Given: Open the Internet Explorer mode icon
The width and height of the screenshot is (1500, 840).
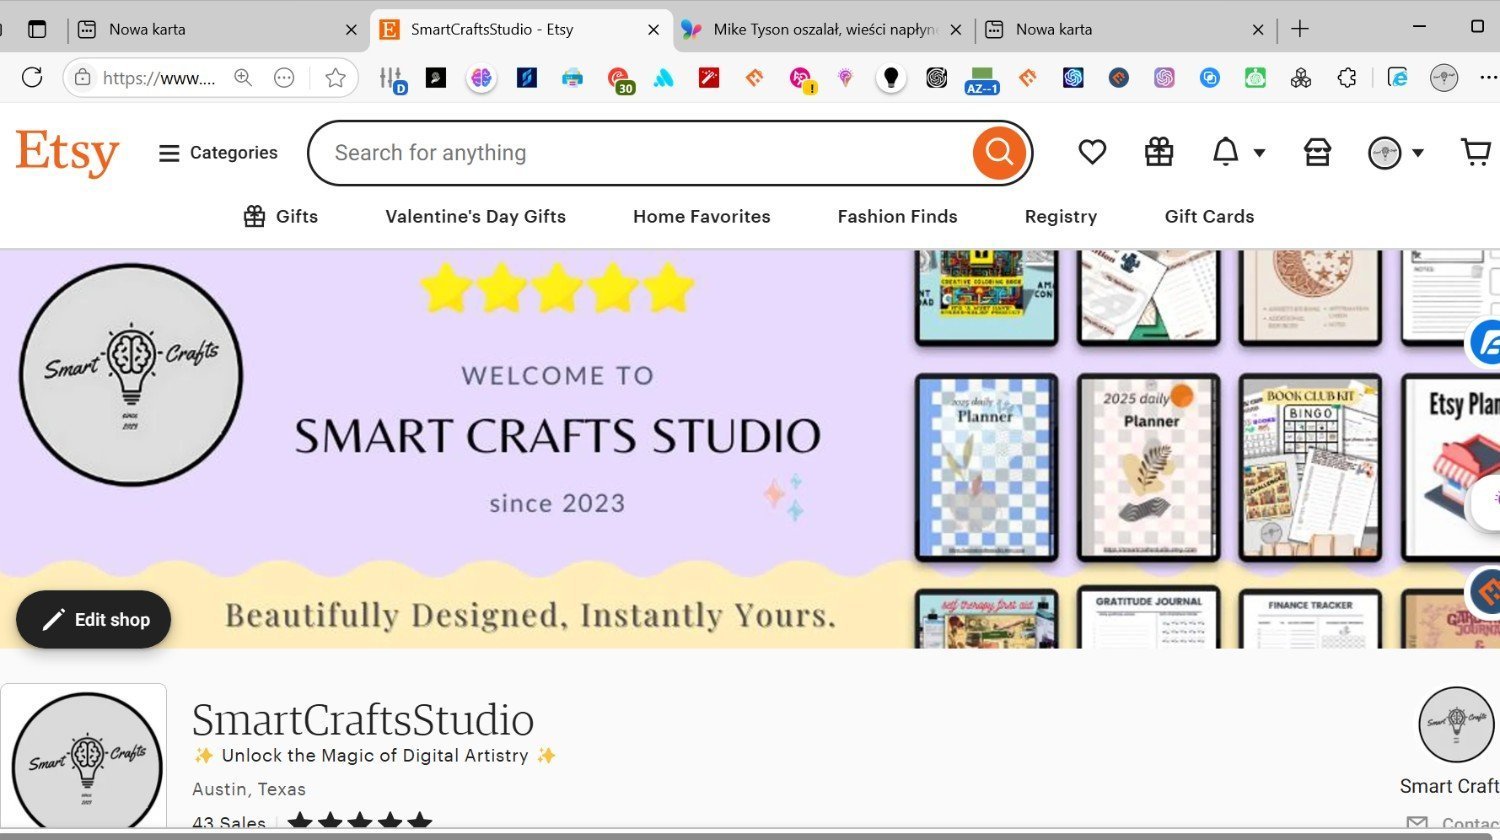Looking at the screenshot, I should click(1398, 77).
